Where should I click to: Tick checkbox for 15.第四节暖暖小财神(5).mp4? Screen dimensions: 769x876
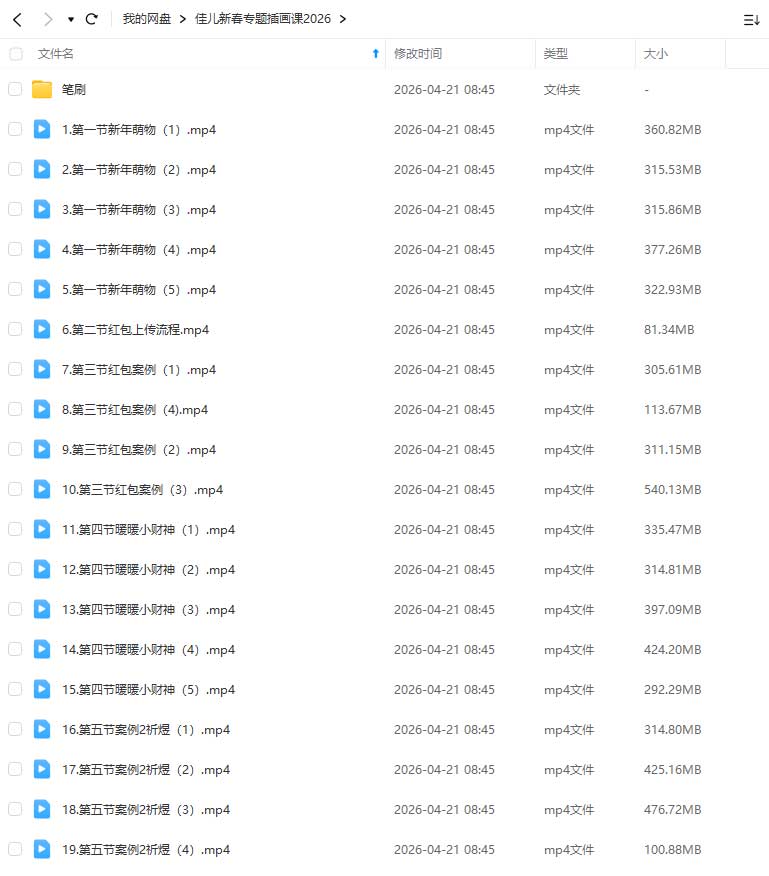(15, 689)
